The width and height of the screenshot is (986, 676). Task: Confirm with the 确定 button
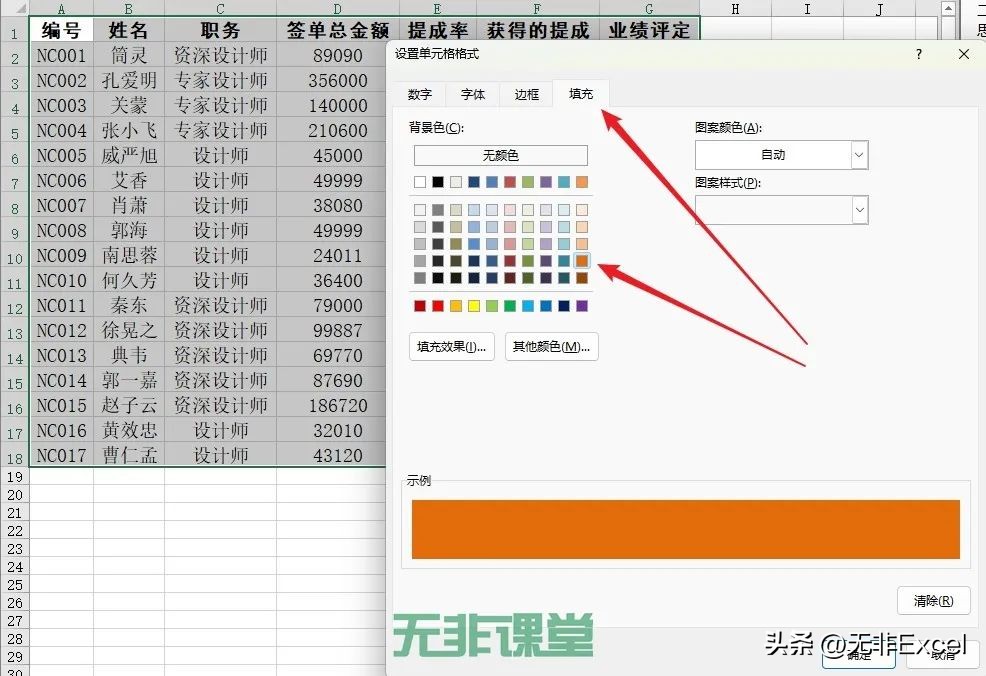[x=858, y=655]
